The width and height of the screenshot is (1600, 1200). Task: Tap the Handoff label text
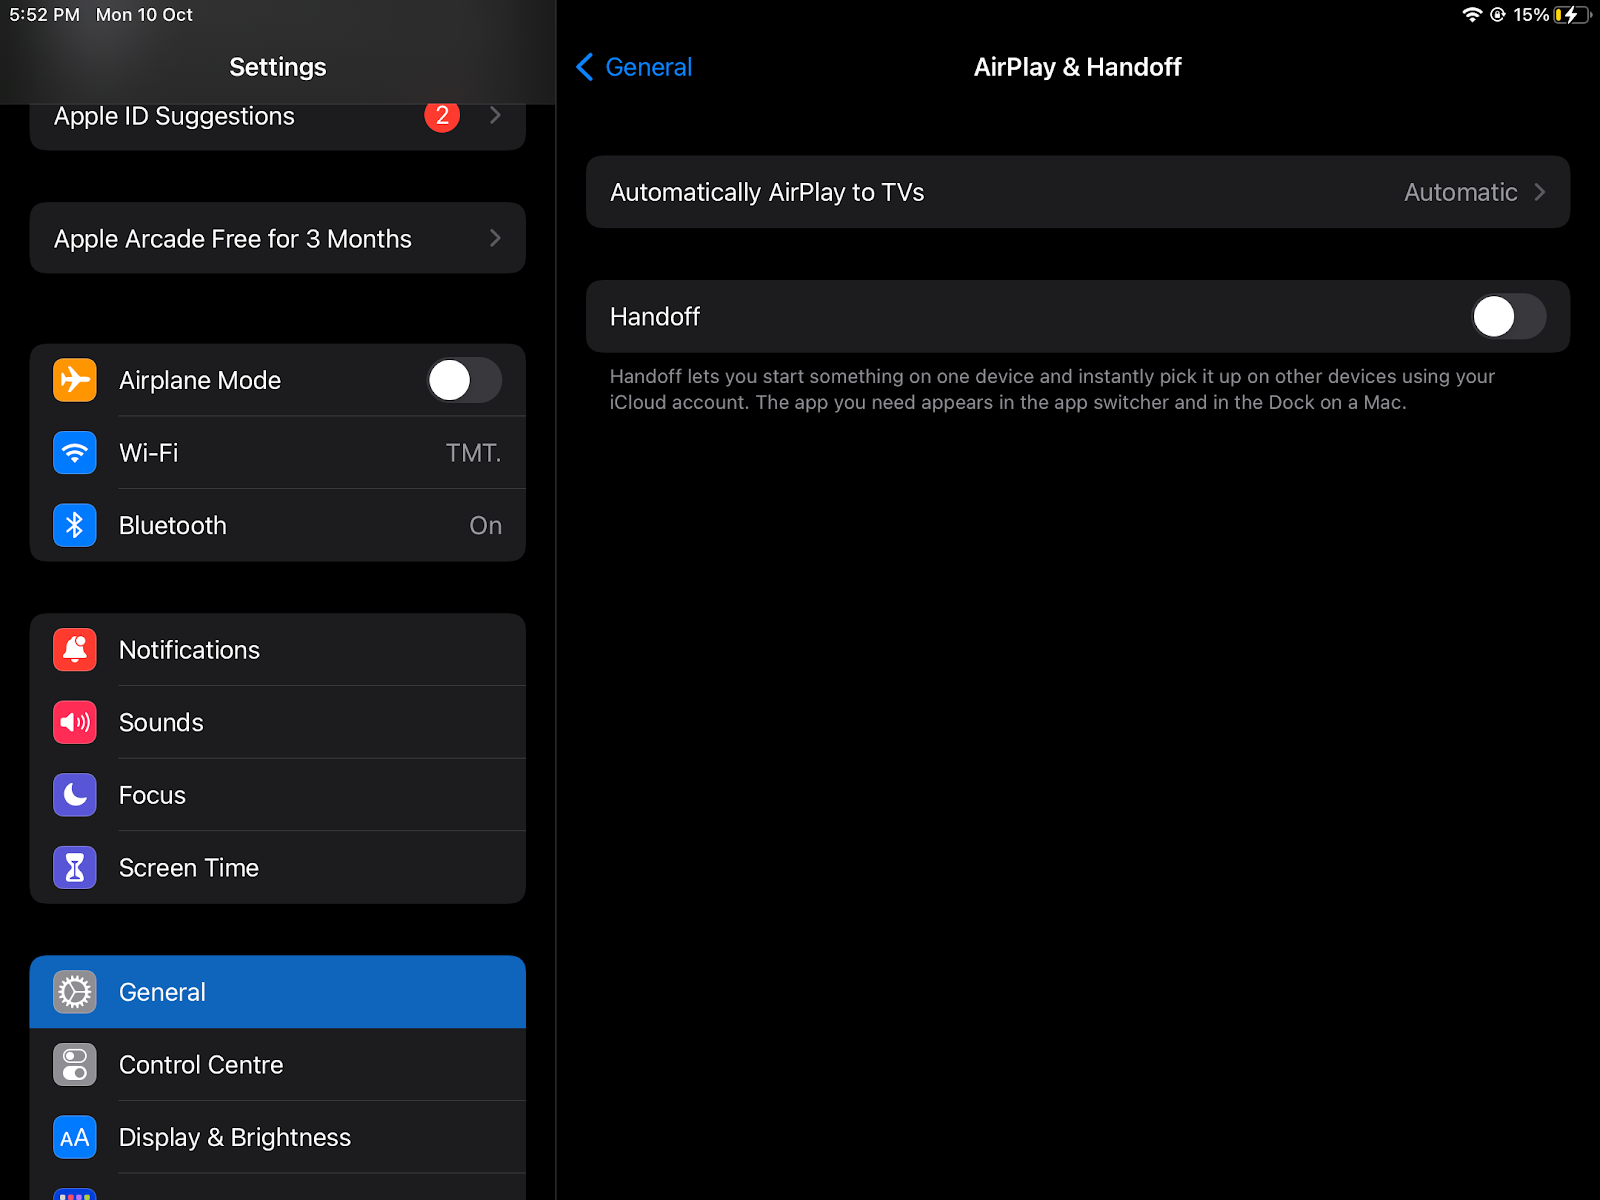[x=655, y=317]
